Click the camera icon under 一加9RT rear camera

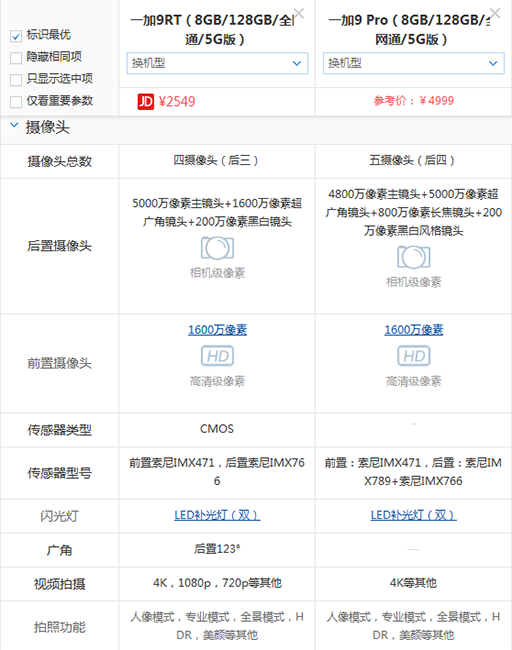(217, 248)
